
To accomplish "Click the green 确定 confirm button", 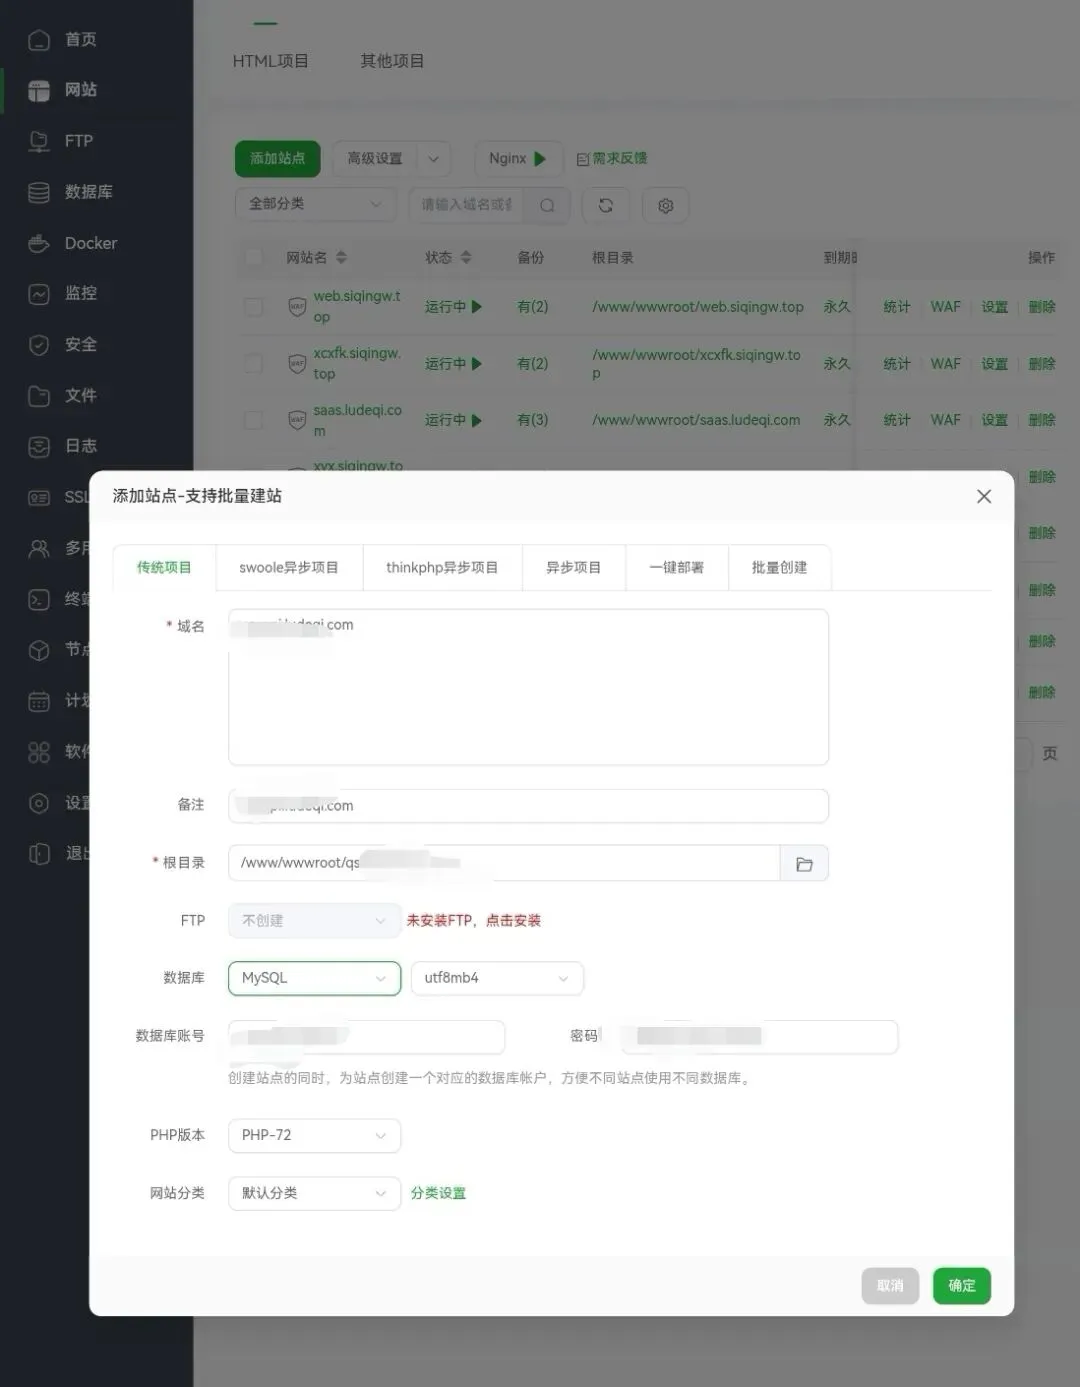I will click(962, 1286).
